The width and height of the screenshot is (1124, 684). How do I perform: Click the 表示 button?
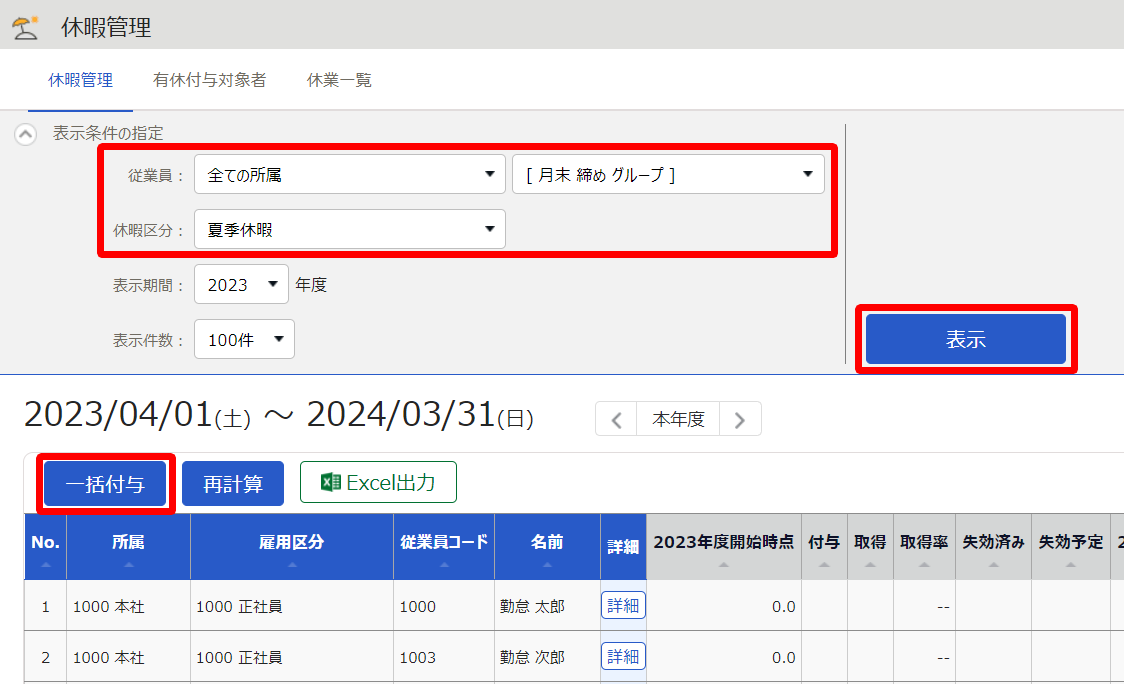click(x=966, y=339)
